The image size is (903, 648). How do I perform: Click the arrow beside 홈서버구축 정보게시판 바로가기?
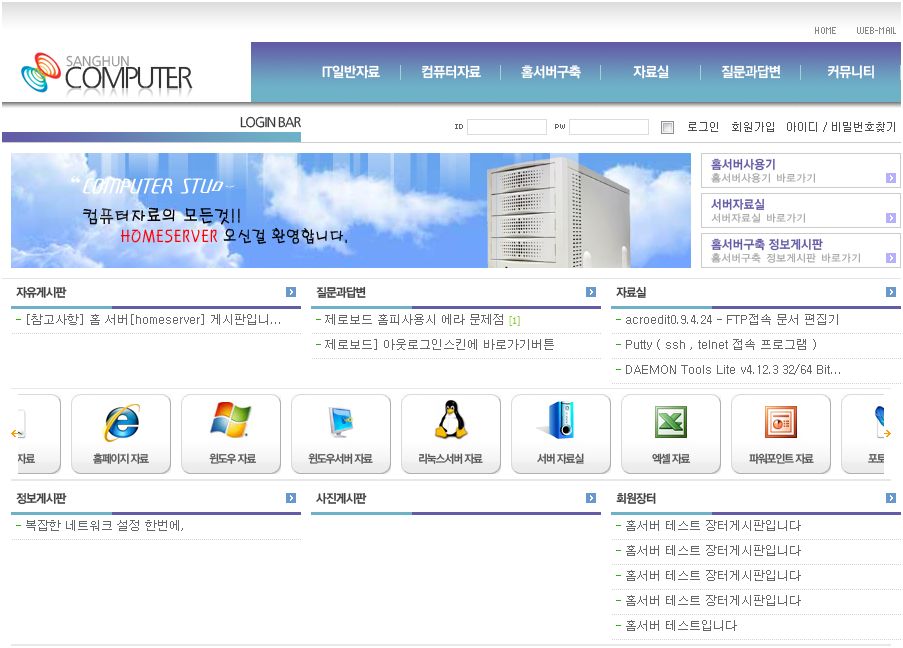tap(891, 257)
